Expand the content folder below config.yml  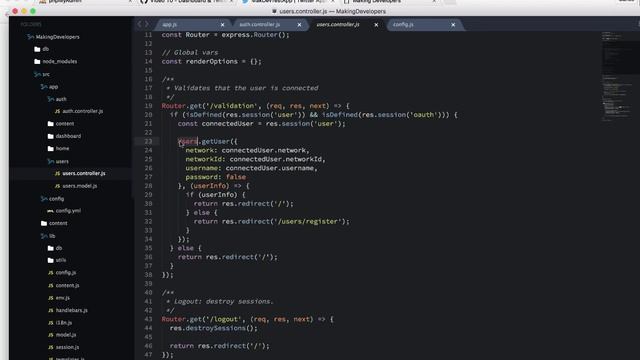(x=54, y=223)
